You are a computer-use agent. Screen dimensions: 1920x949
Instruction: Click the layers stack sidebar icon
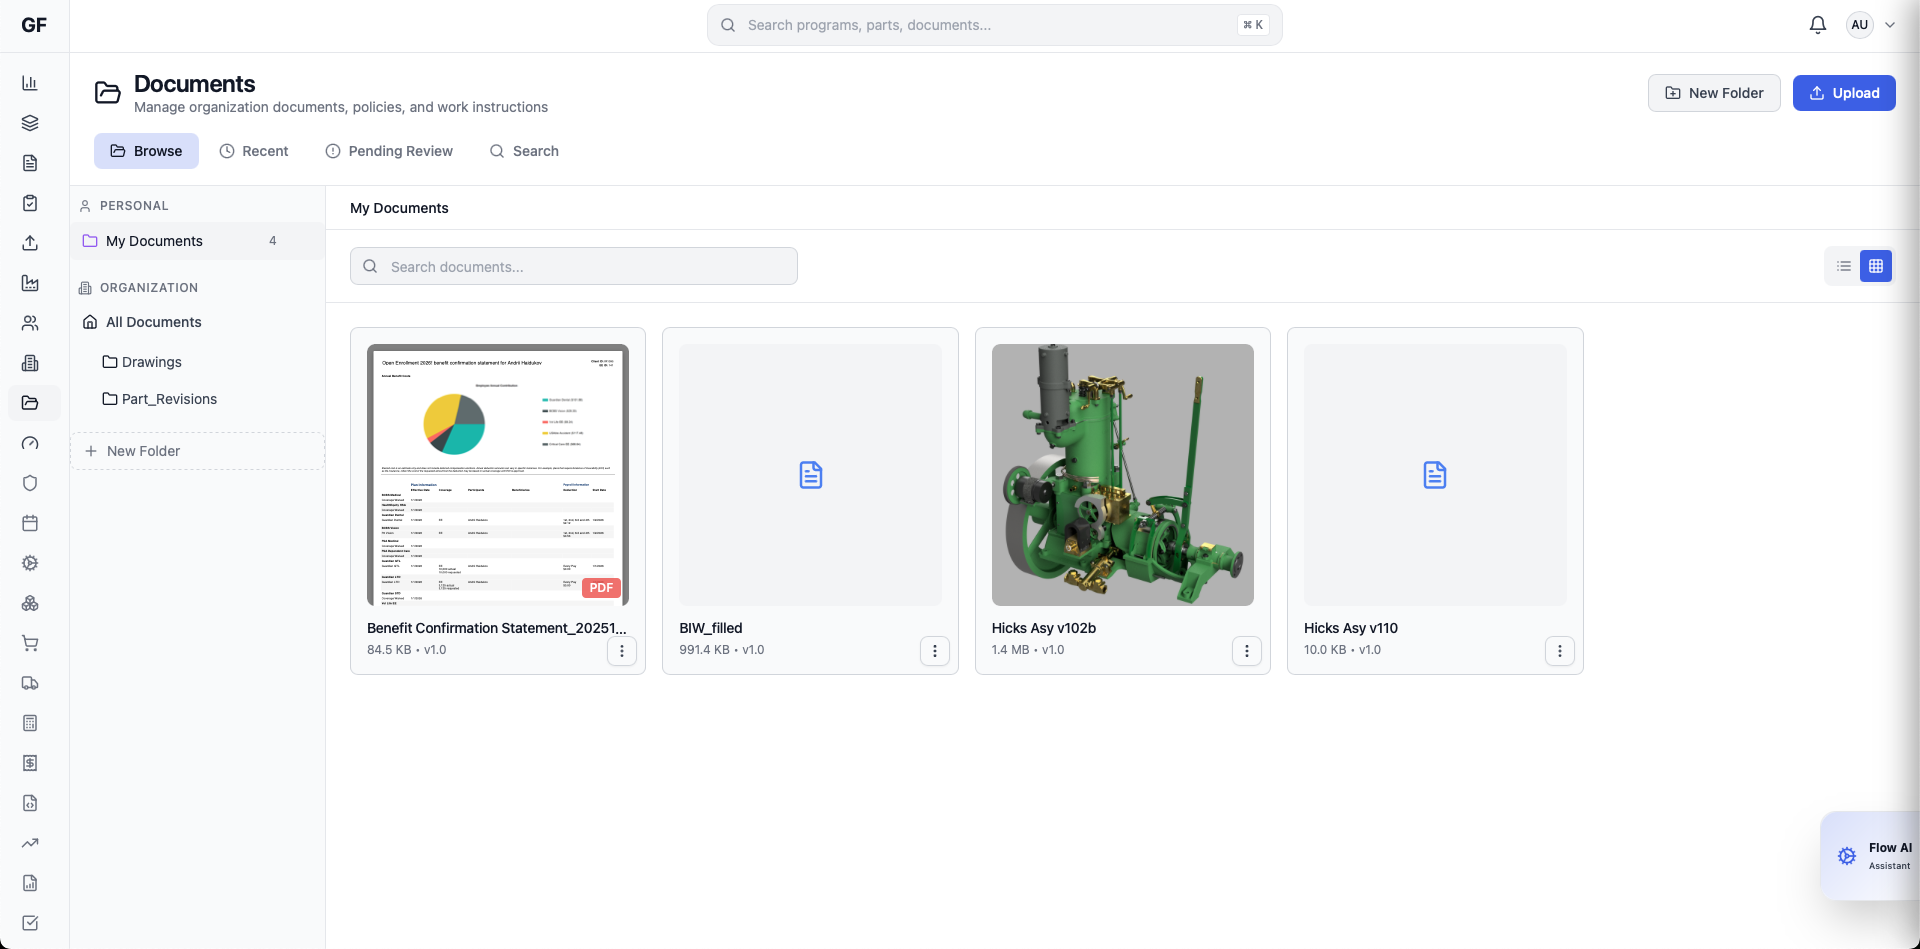(30, 123)
